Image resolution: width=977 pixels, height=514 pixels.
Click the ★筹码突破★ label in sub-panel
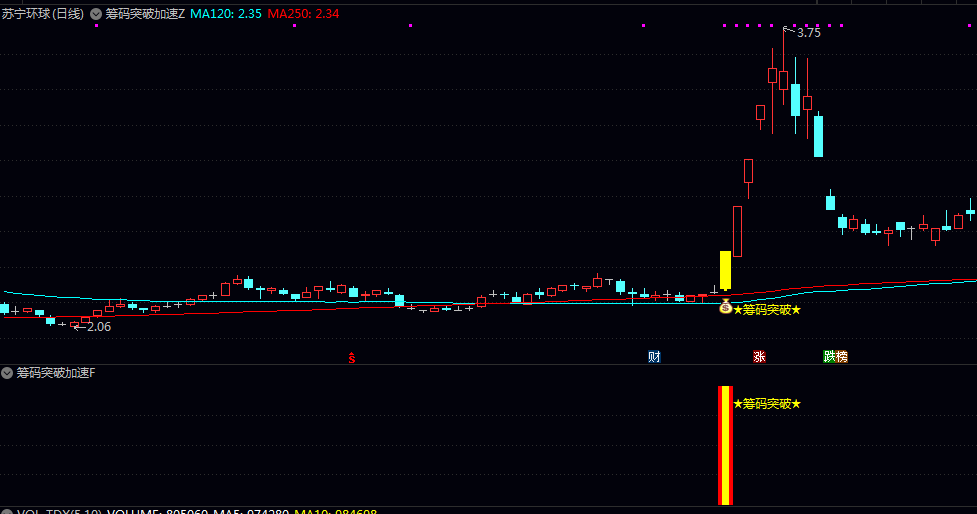[767, 404]
